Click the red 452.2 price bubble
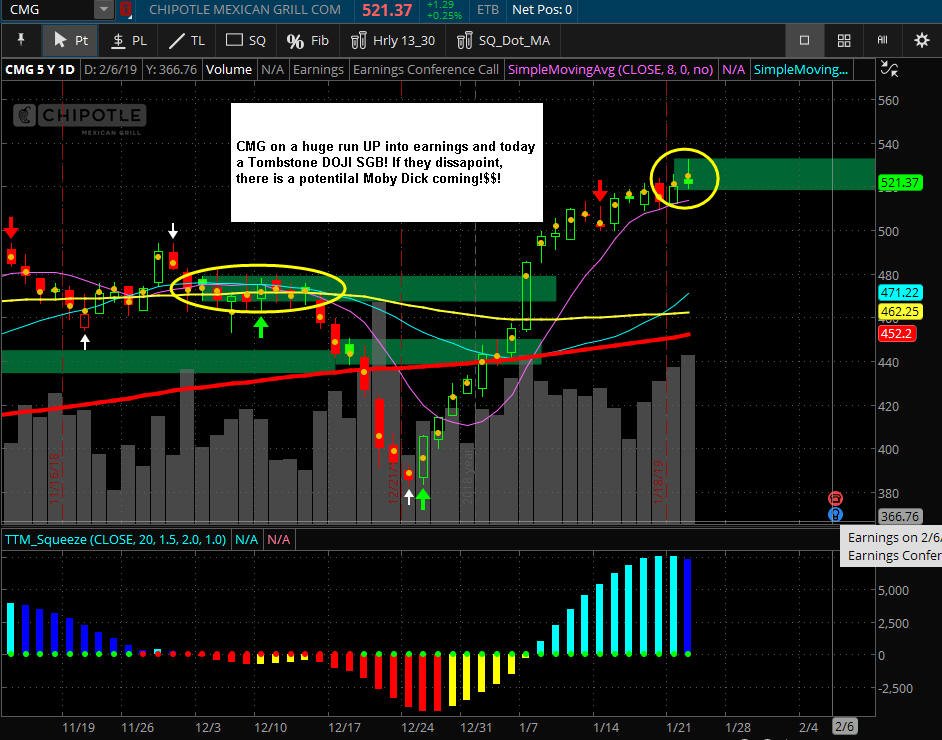This screenshot has width=942, height=740. click(x=896, y=333)
